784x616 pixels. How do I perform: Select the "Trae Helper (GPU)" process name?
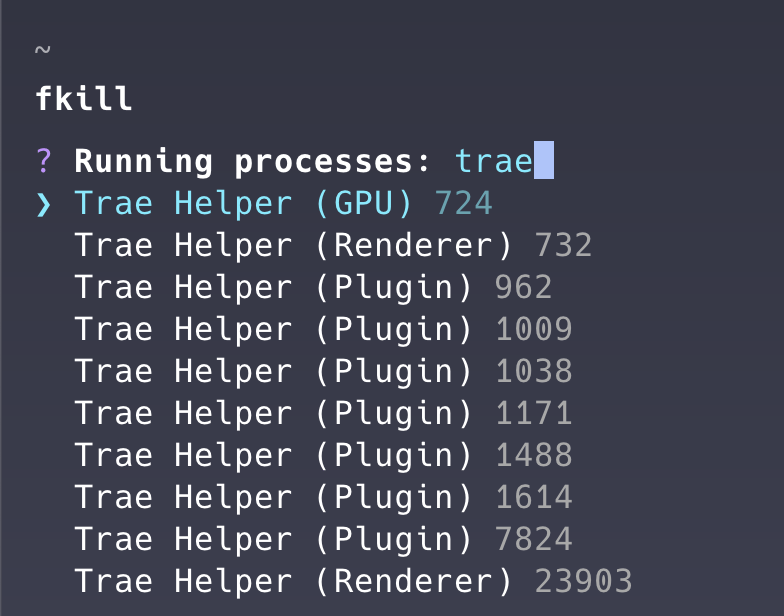click(243, 204)
